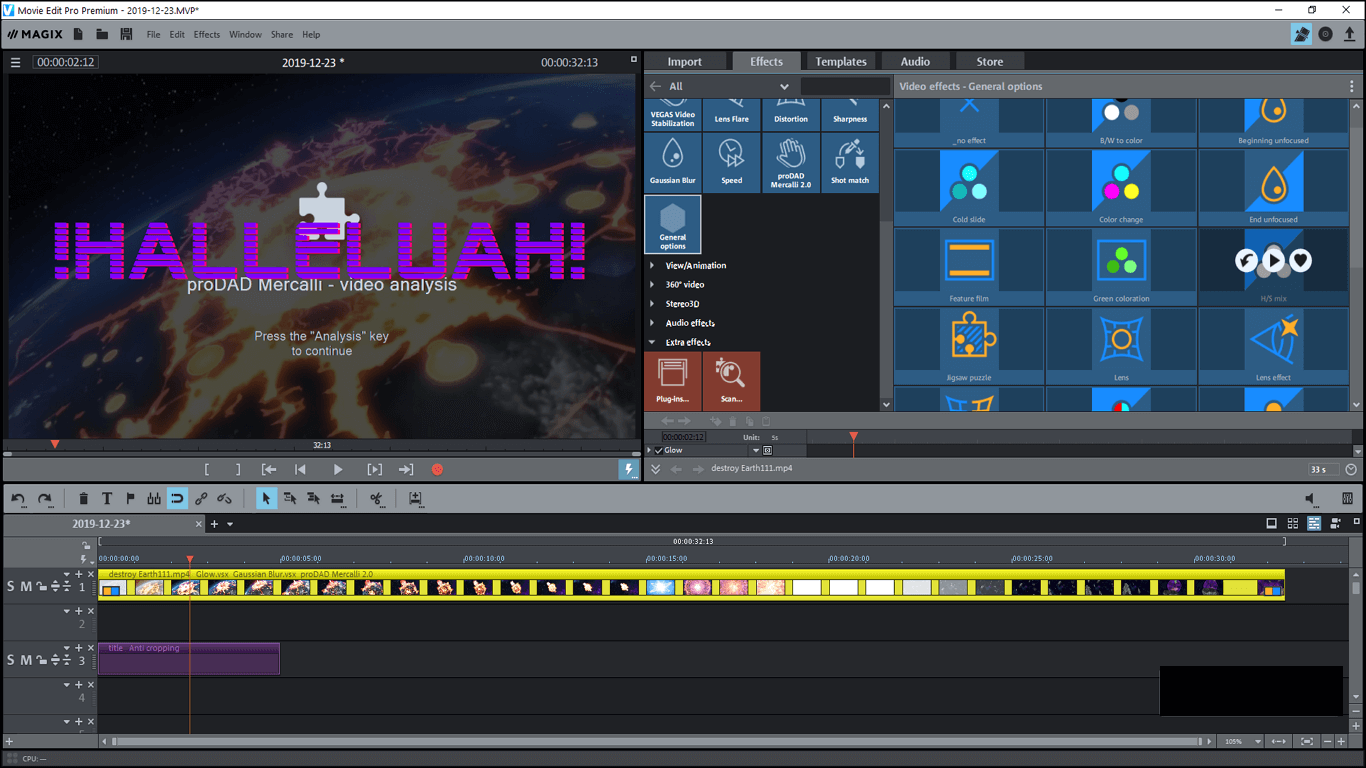Click the trash can delete icon

click(83, 498)
